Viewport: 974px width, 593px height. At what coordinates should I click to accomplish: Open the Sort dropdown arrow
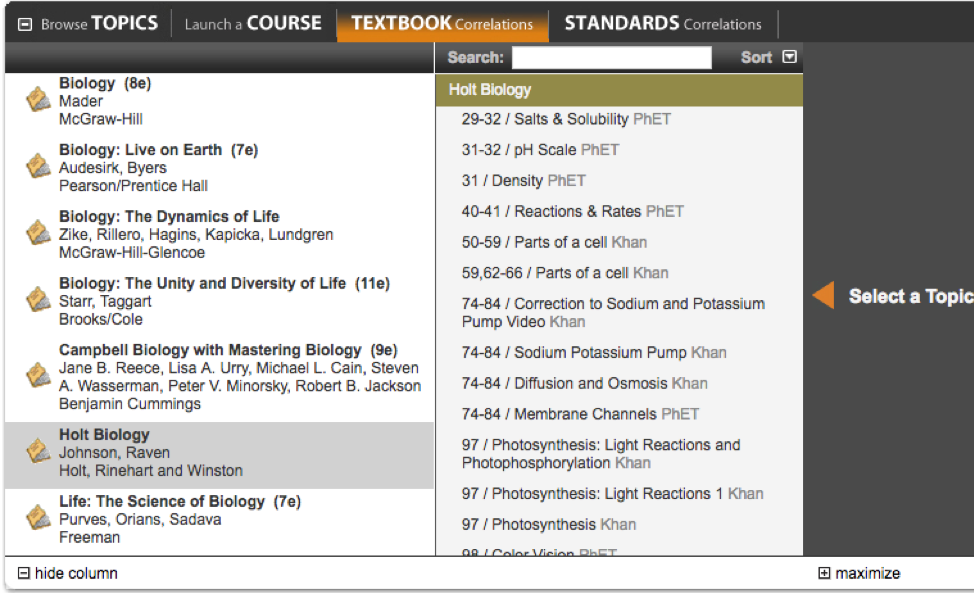790,57
